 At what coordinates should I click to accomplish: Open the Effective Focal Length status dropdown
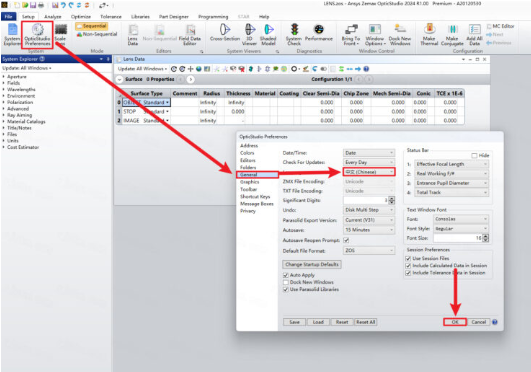pyautogui.click(x=451, y=164)
